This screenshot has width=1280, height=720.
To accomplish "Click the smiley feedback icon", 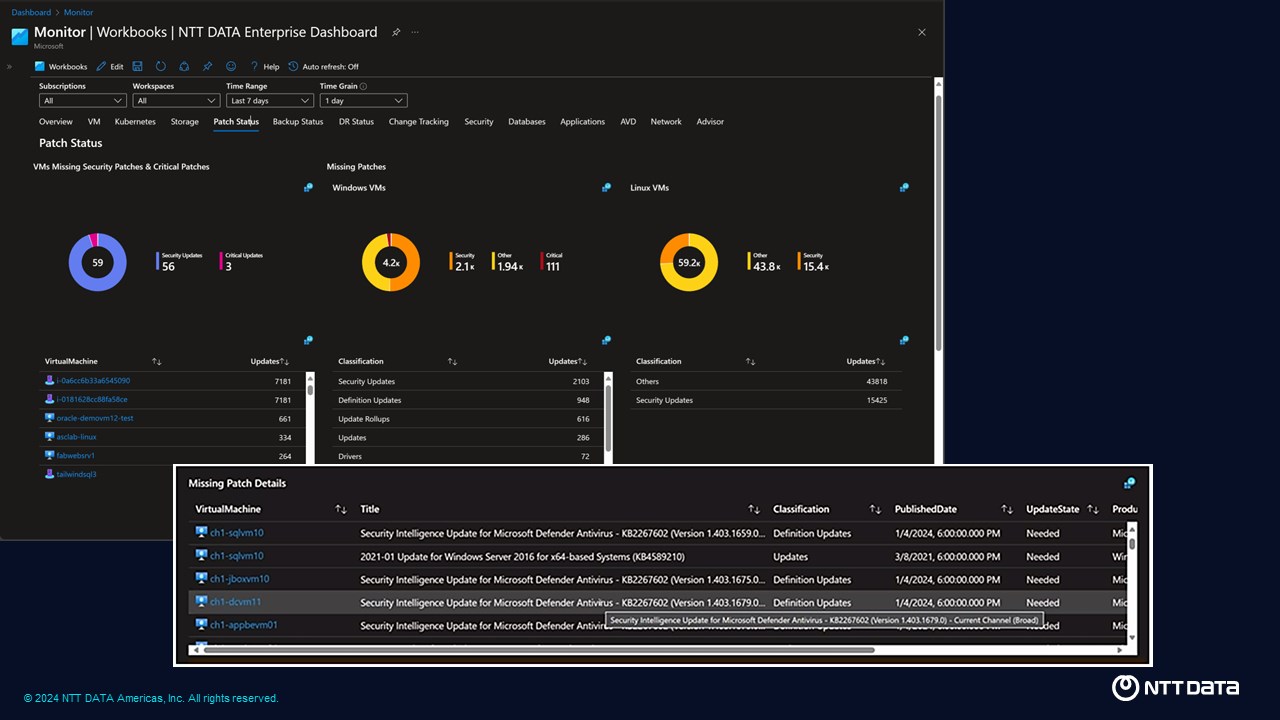I will (x=231, y=66).
